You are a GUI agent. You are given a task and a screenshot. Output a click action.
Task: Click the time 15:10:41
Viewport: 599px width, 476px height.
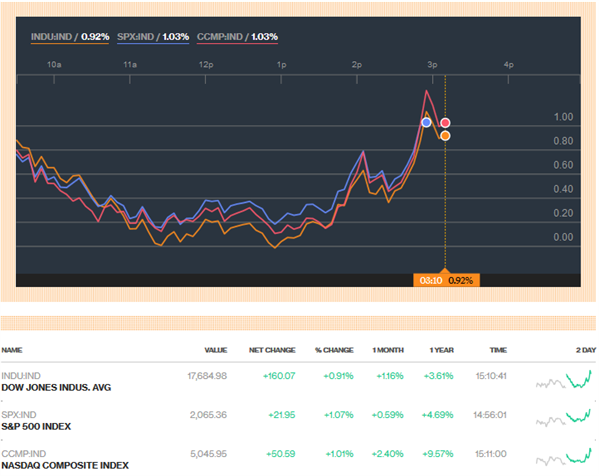pyautogui.click(x=491, y=376)
